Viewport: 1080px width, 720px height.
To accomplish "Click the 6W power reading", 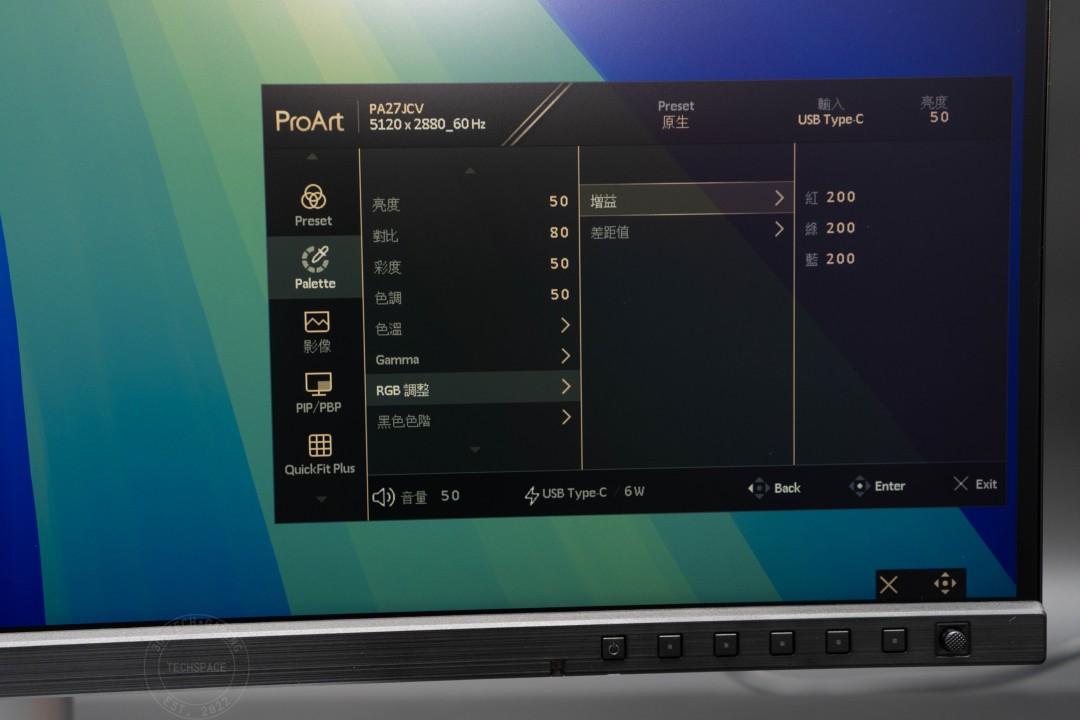I will click(634, 492).
